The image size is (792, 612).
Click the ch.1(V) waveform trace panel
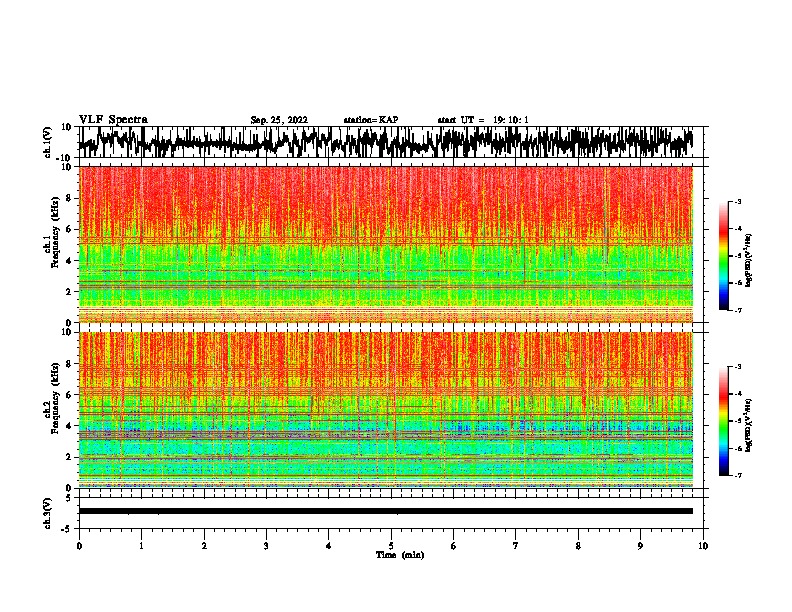(x=391, y=142)
